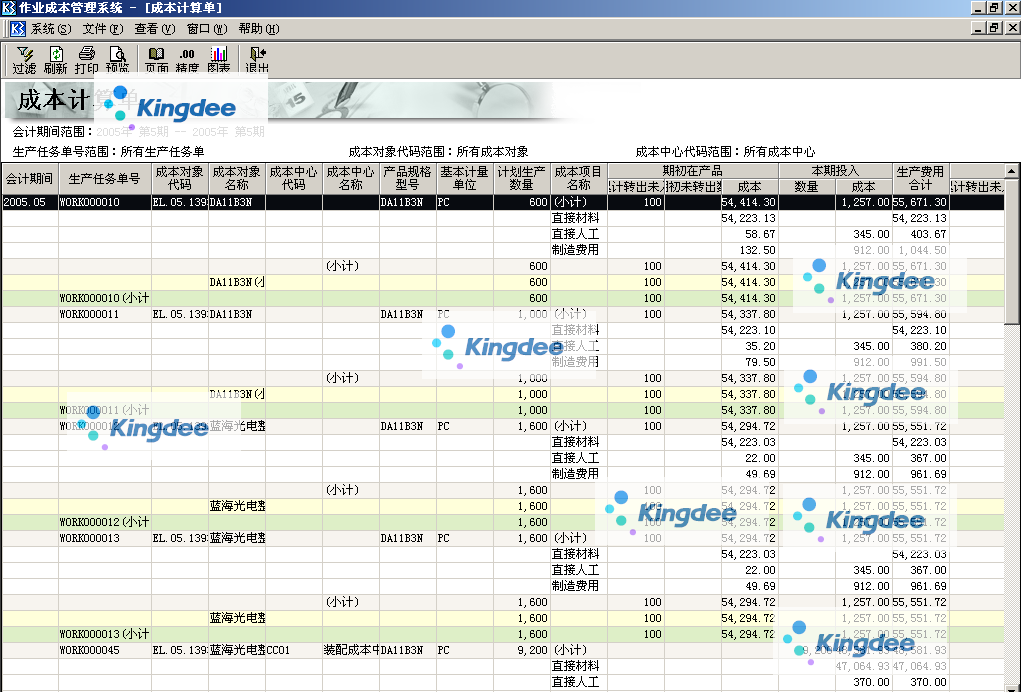The image size is (1021, 692).
Task: Open the 帮助(H) menu
Action: (x=258, y=29)
